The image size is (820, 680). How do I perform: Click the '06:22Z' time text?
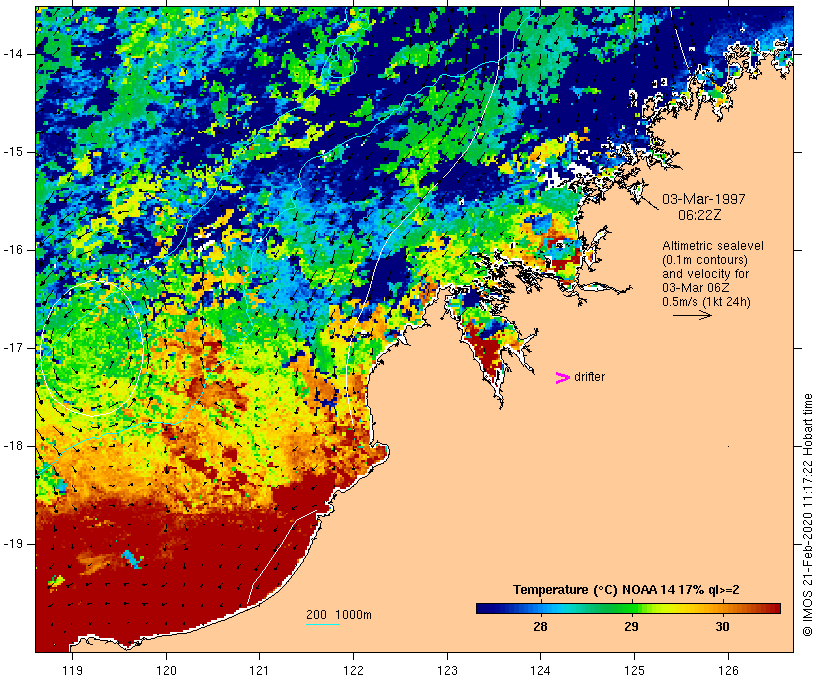[x=700, y=215]
